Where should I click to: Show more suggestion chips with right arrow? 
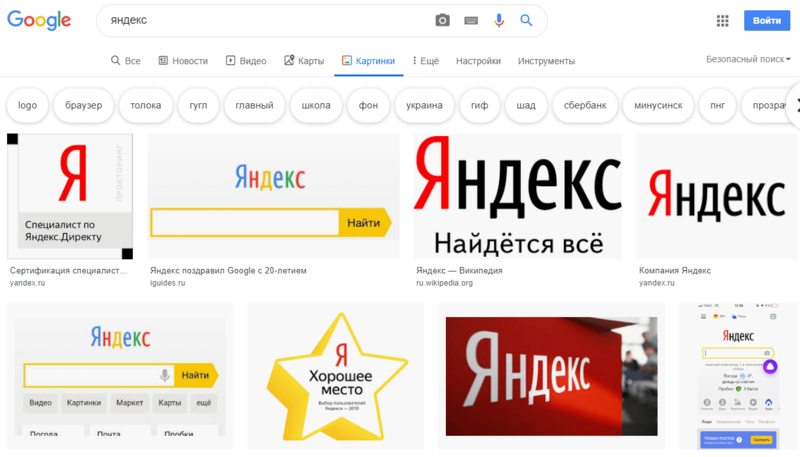795,106
